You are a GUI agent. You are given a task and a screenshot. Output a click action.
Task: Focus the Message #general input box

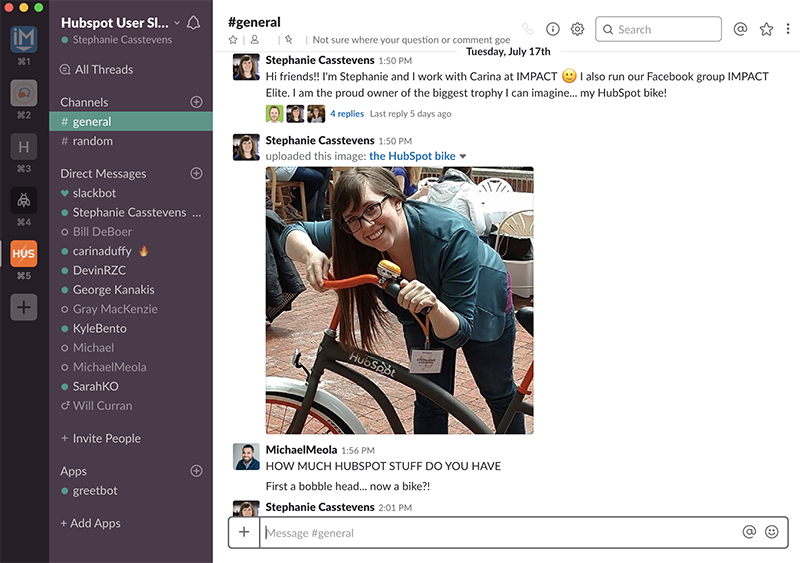tap(500, 532)
